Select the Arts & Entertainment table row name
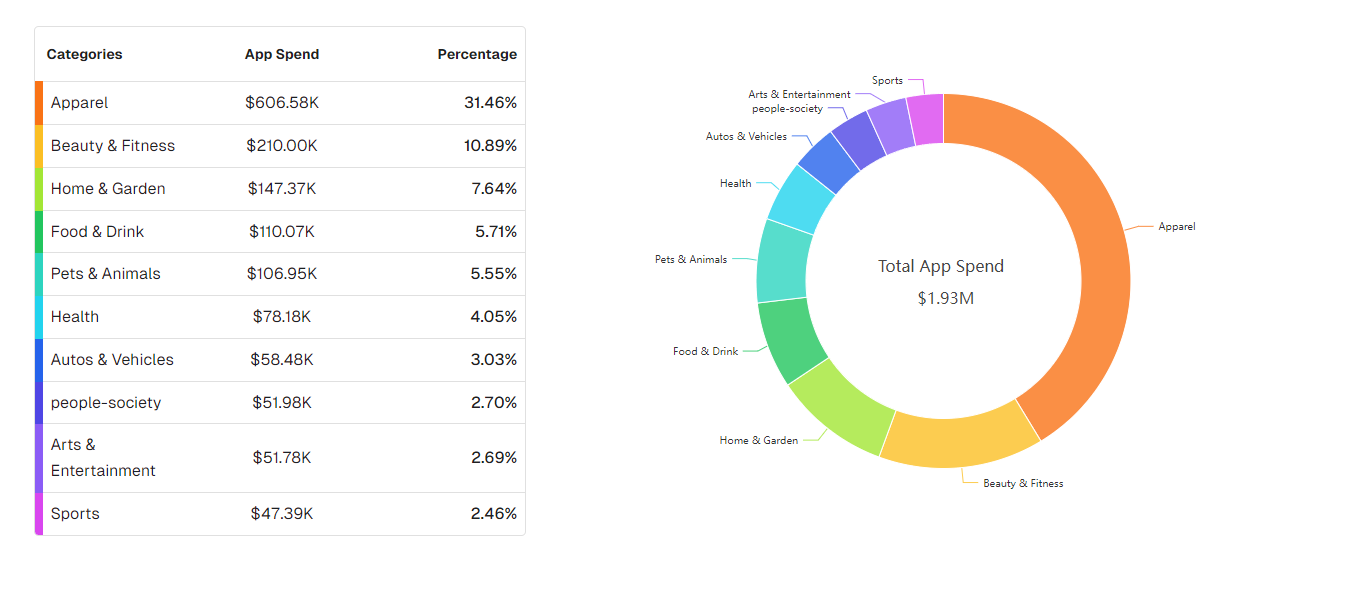This screenshot has width=1355, height=610. point(103,458)
